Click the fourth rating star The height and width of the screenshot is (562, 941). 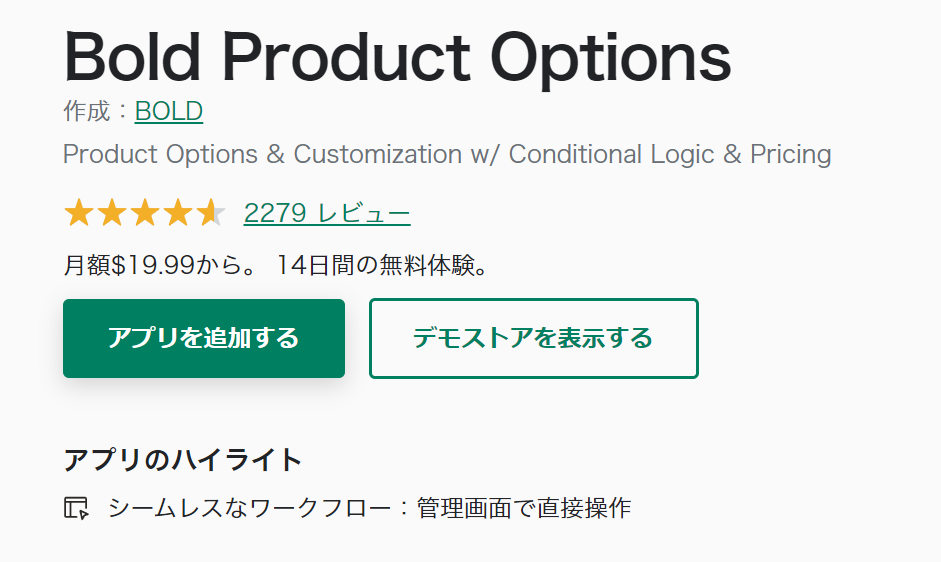tap(177, 213)
